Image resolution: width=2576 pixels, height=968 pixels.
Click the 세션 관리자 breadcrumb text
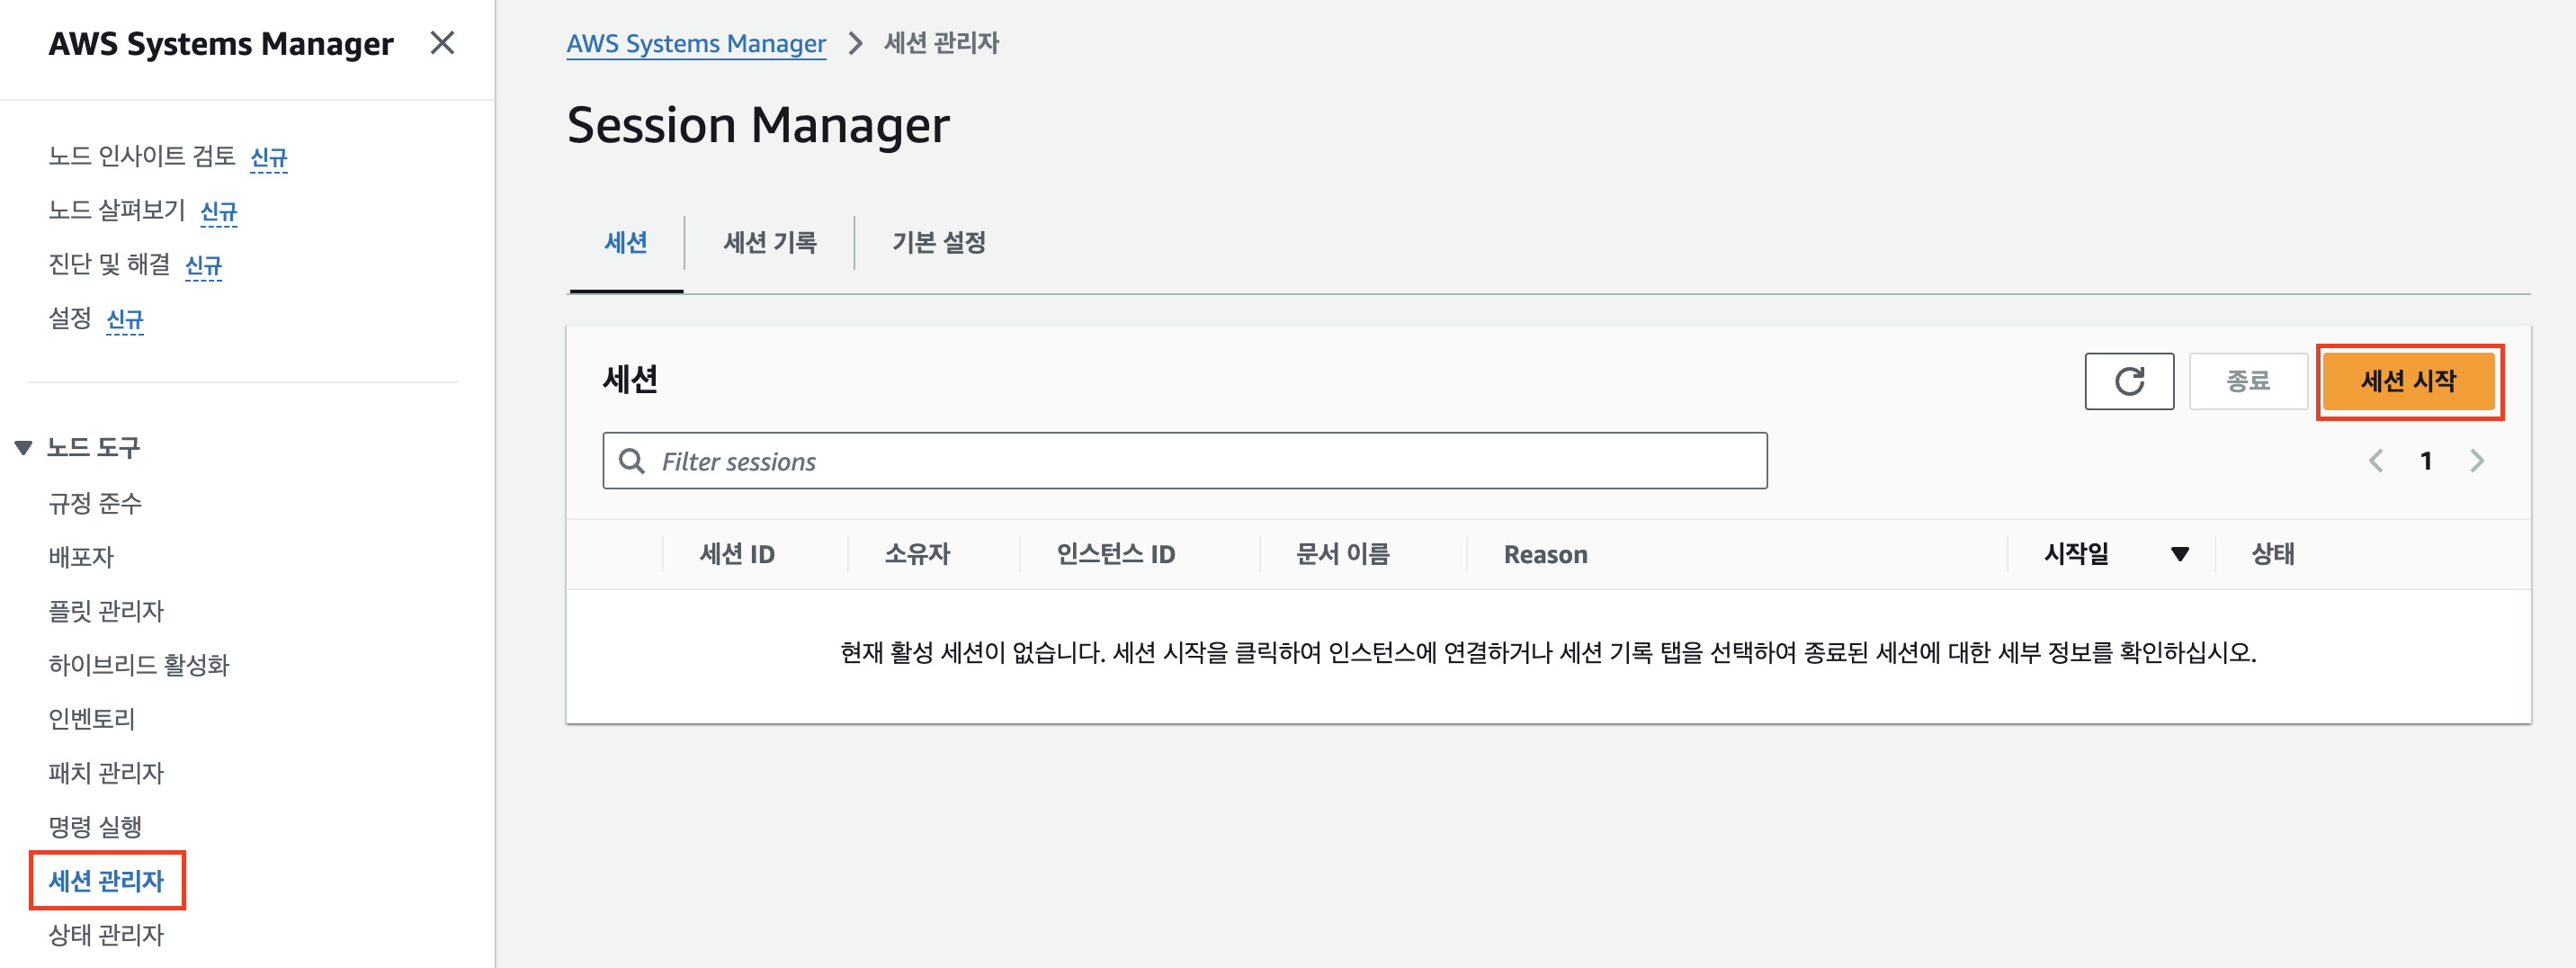(x=941, y=43)
